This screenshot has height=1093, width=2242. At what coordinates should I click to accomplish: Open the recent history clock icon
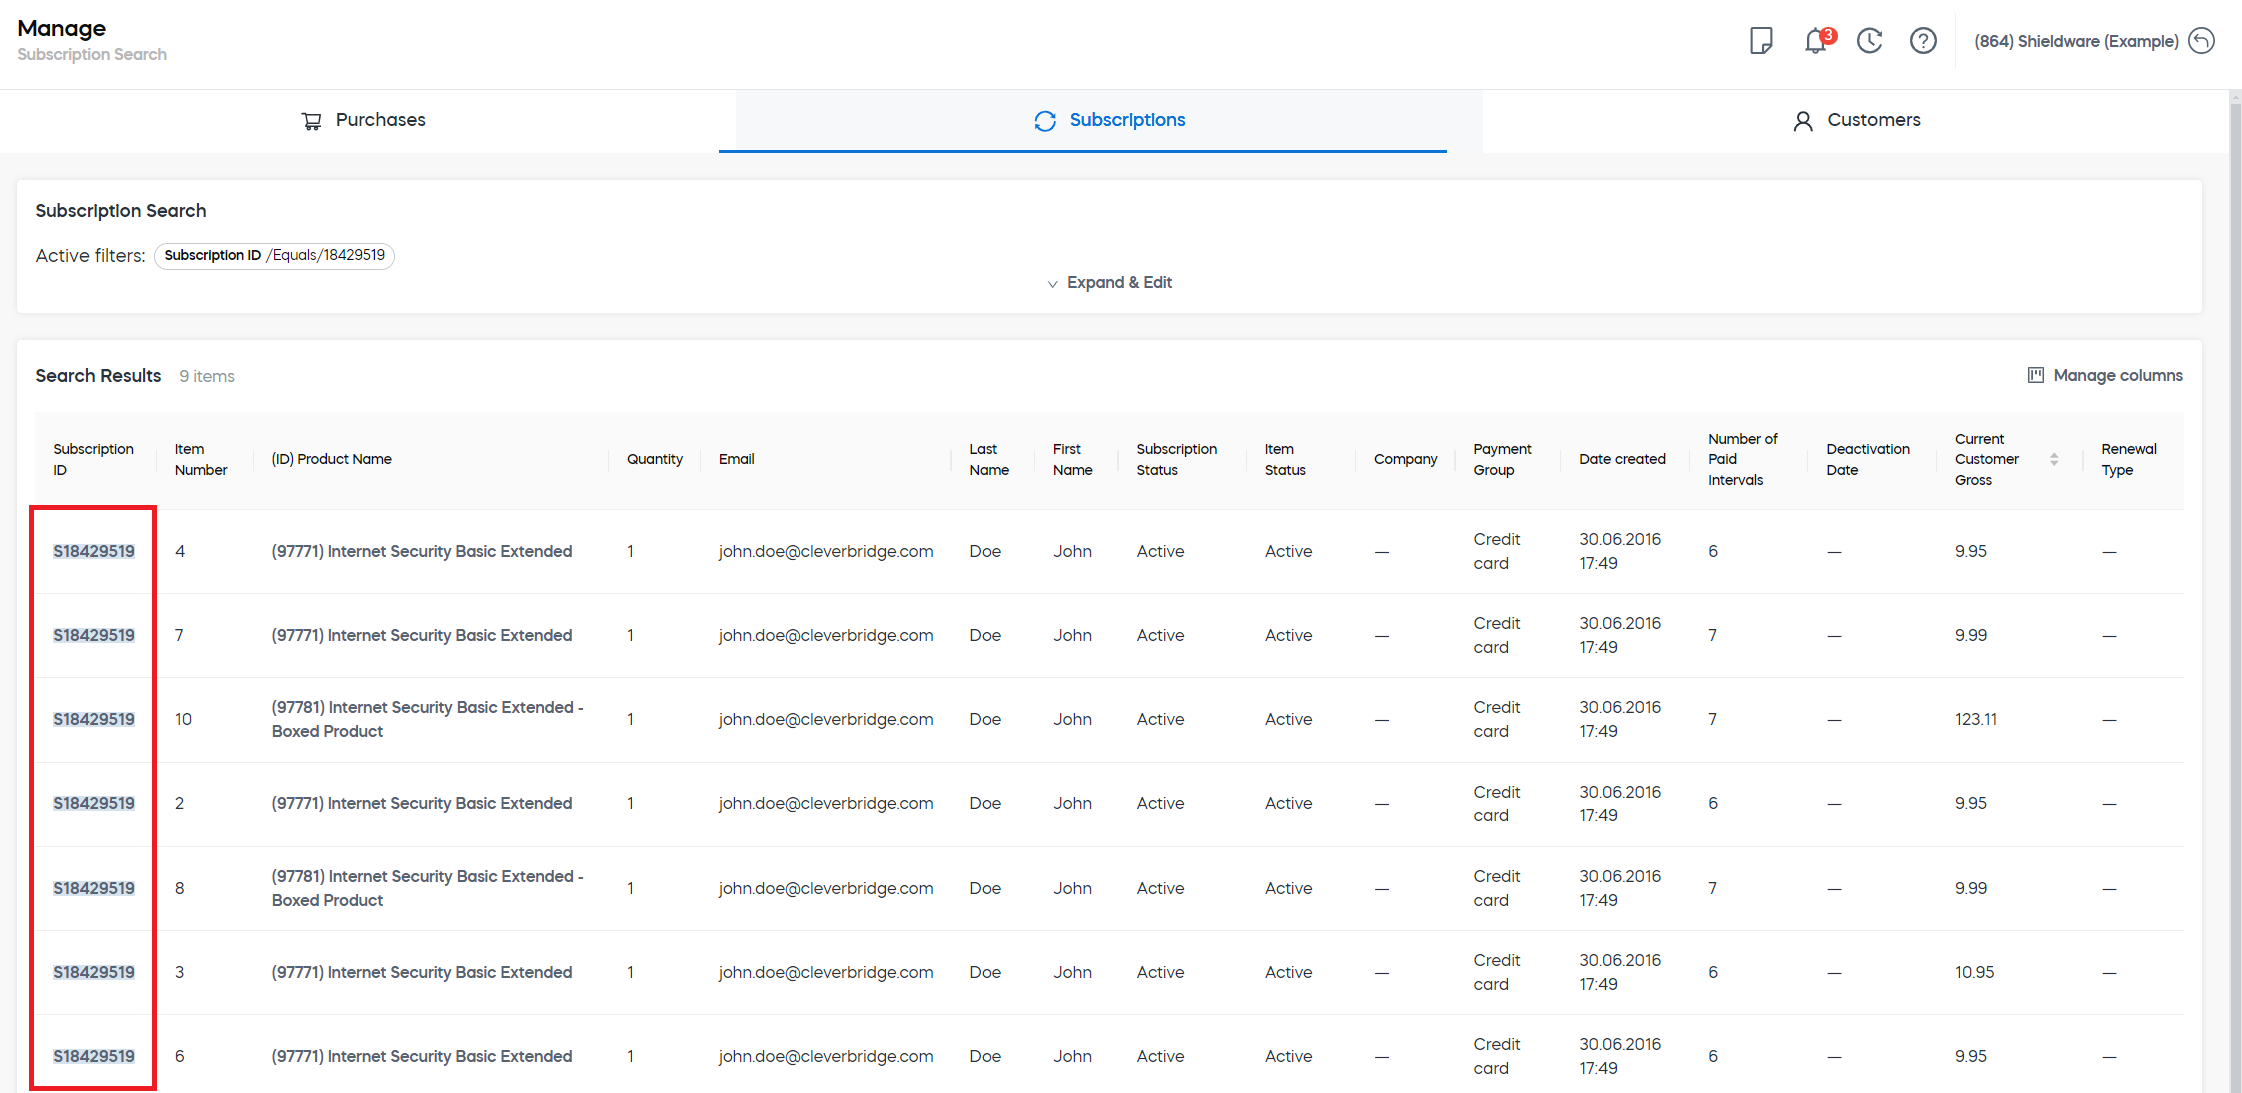pyautogui.click(x=1870, y=41)
